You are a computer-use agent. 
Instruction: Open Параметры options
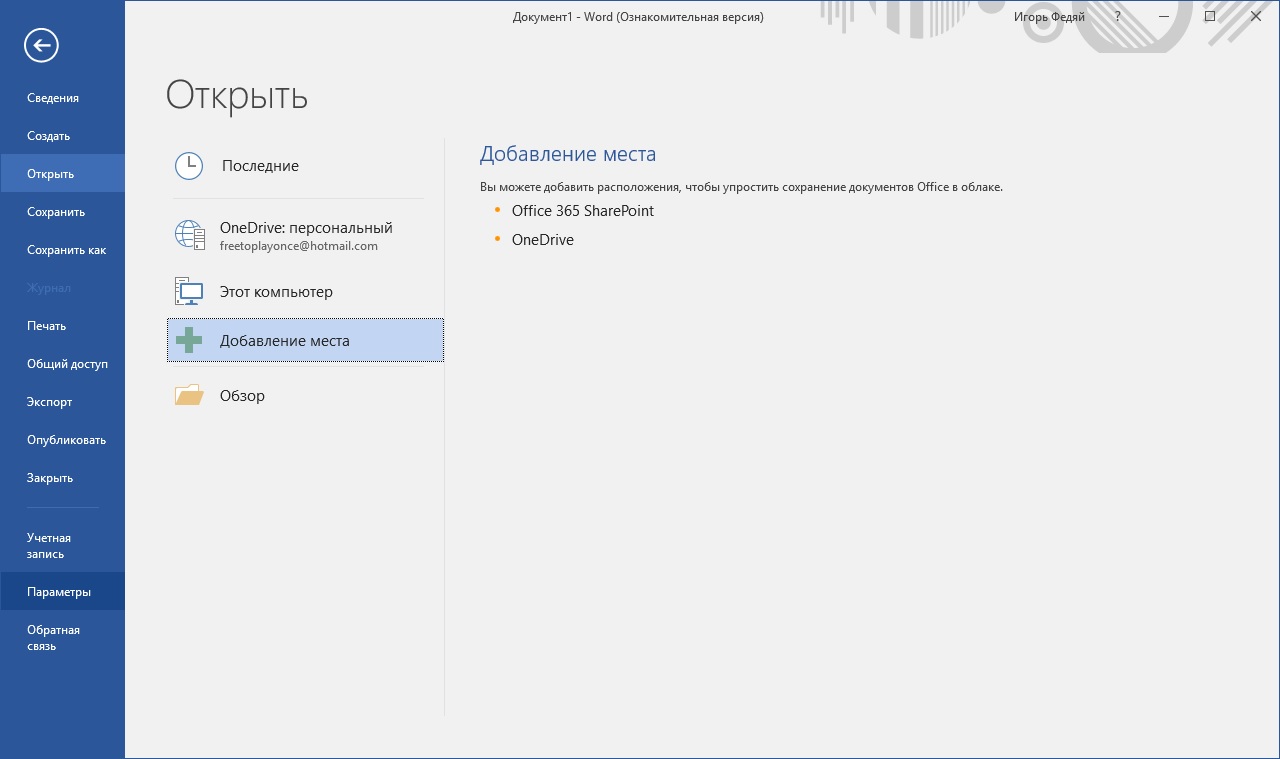point(62,592)
